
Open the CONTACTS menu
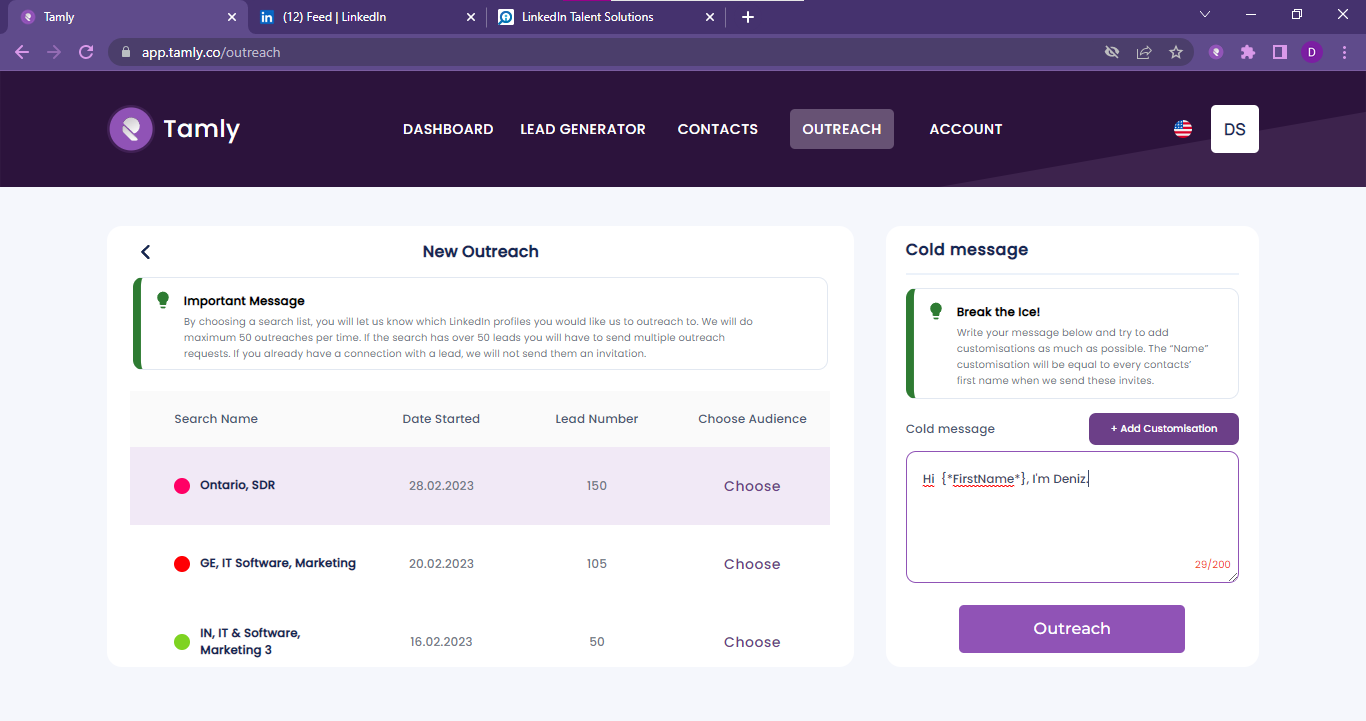pyautogui.click(x=718, y=129)
